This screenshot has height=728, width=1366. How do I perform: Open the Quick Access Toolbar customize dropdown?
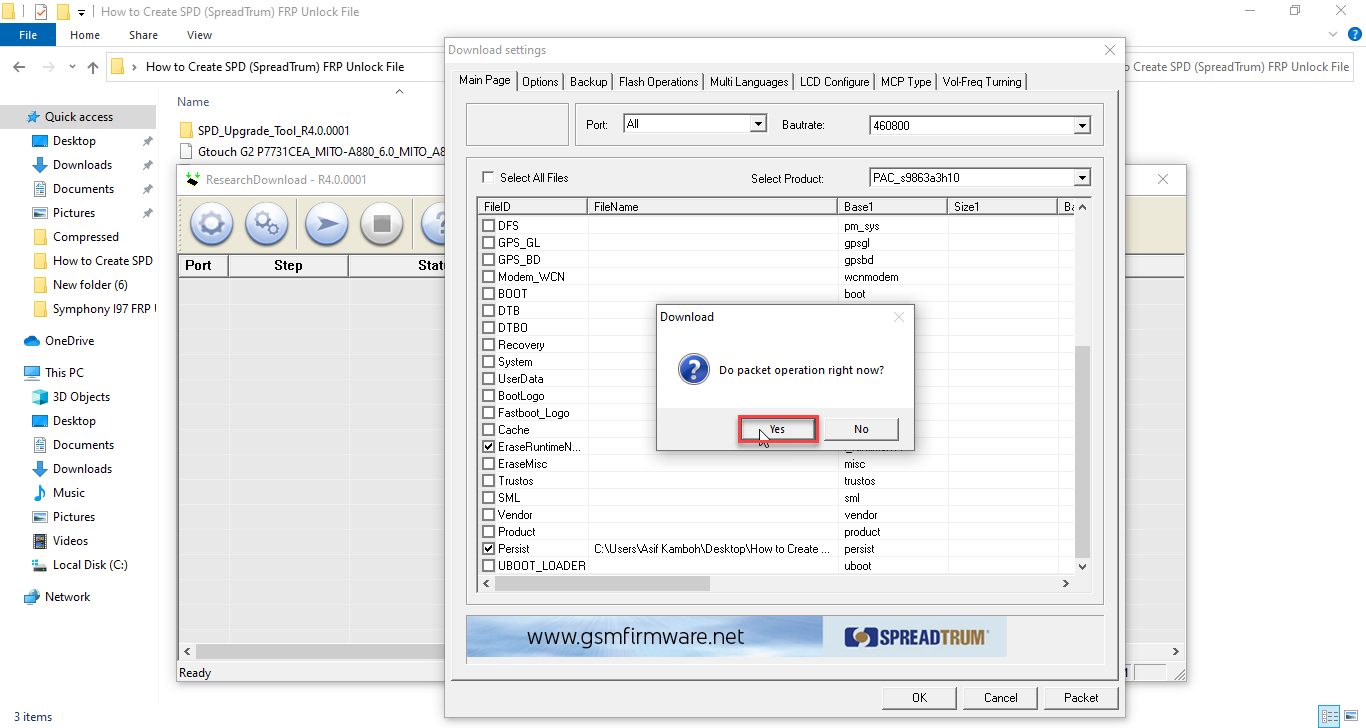82,12
